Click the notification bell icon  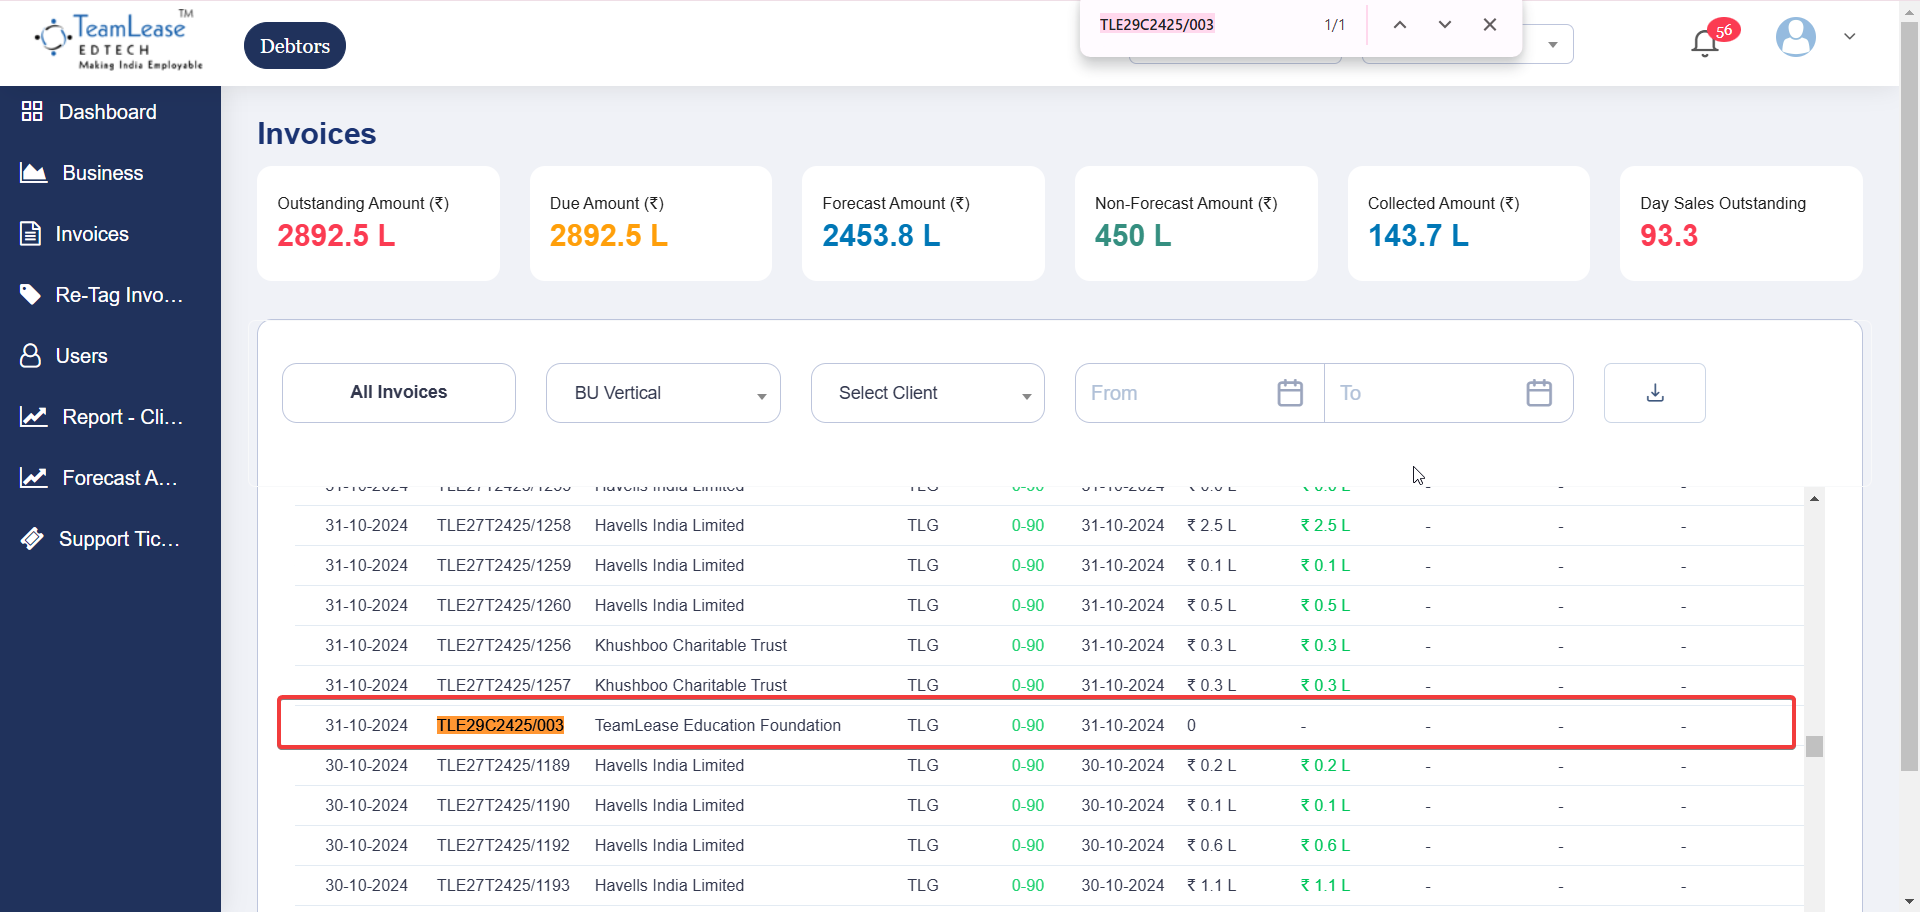tap(1705, 43)
